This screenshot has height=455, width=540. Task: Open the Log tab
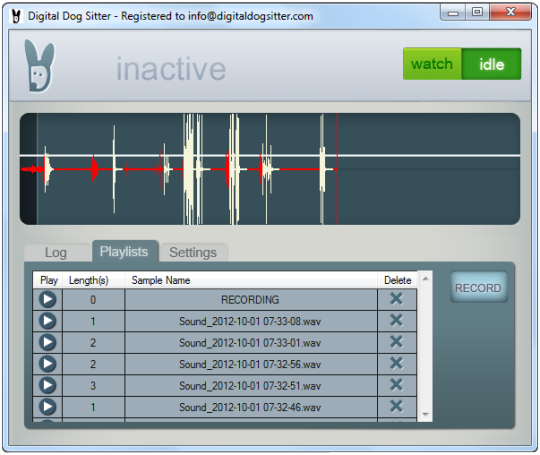56,252
